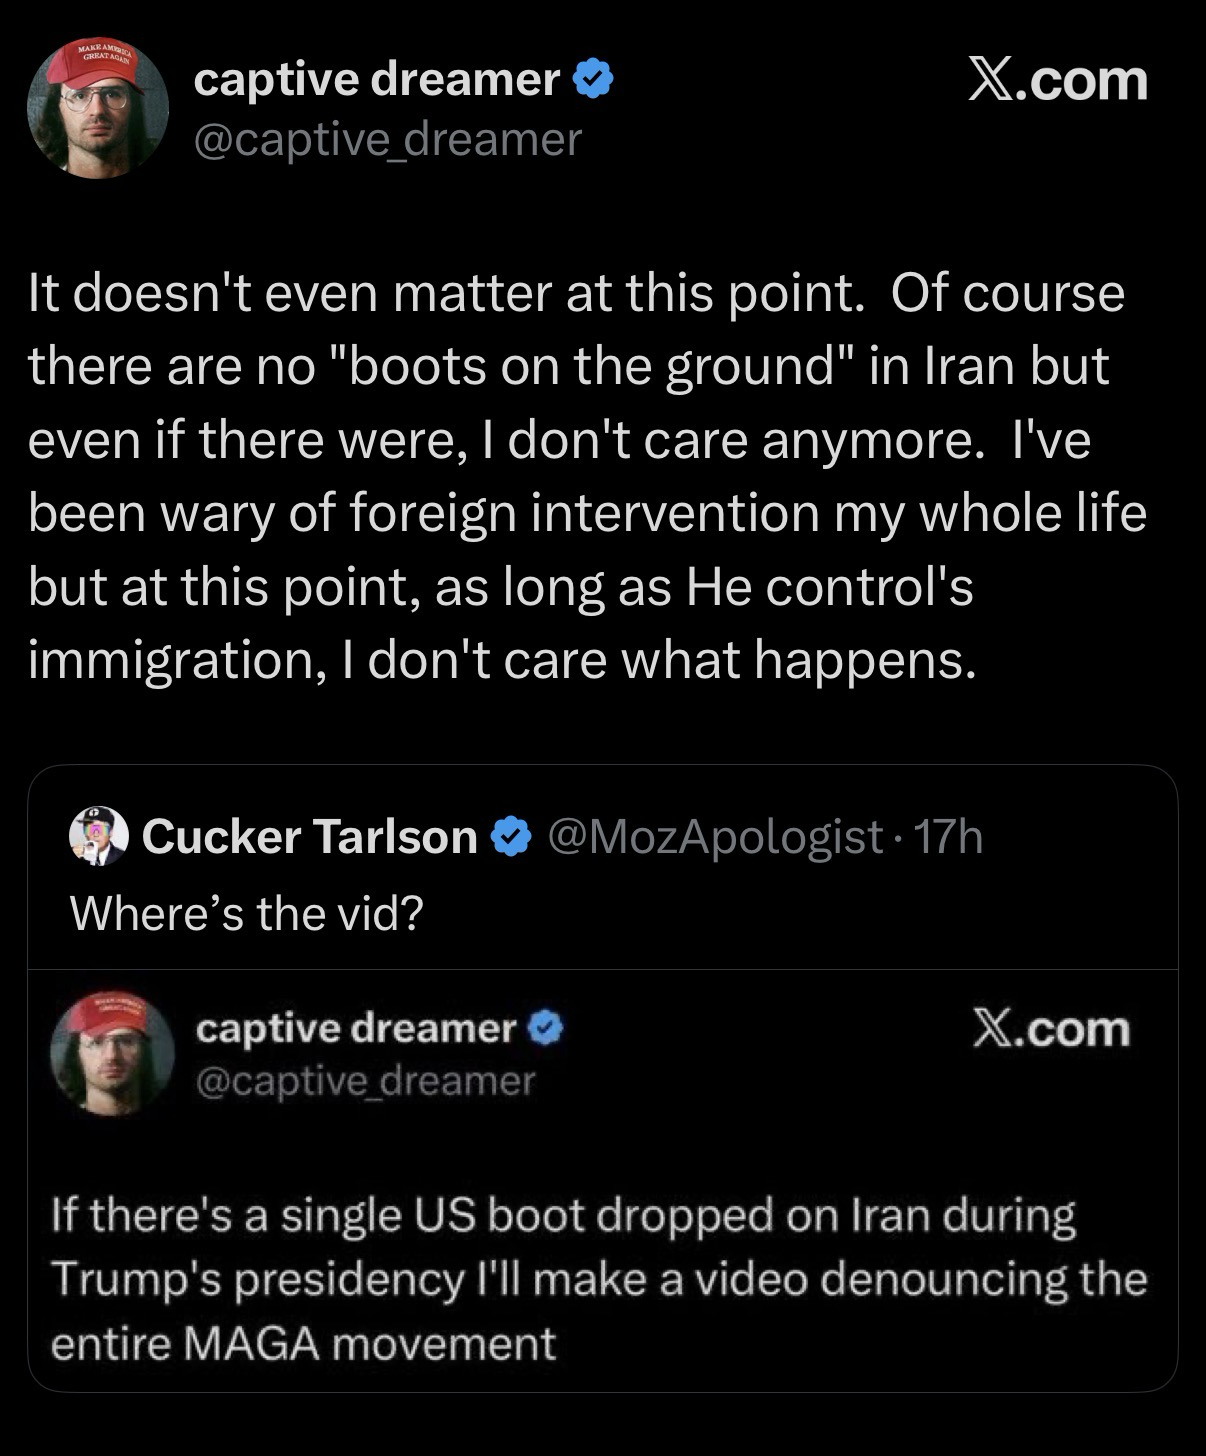This screenshot has height=1456, width=1206.
Task: Click embedded tweet's "captive dreamer" name
Action: (356, 1027)
